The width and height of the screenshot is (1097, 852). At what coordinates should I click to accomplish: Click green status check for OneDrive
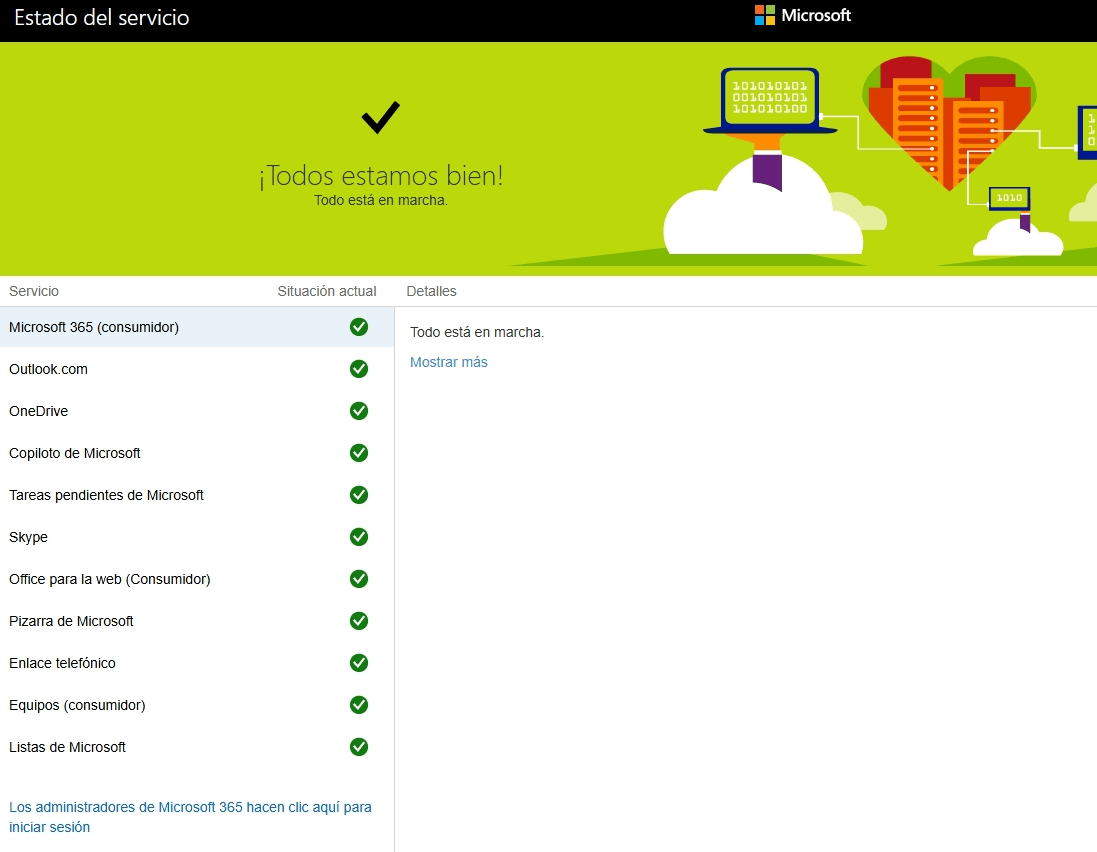tap(359, 411)
